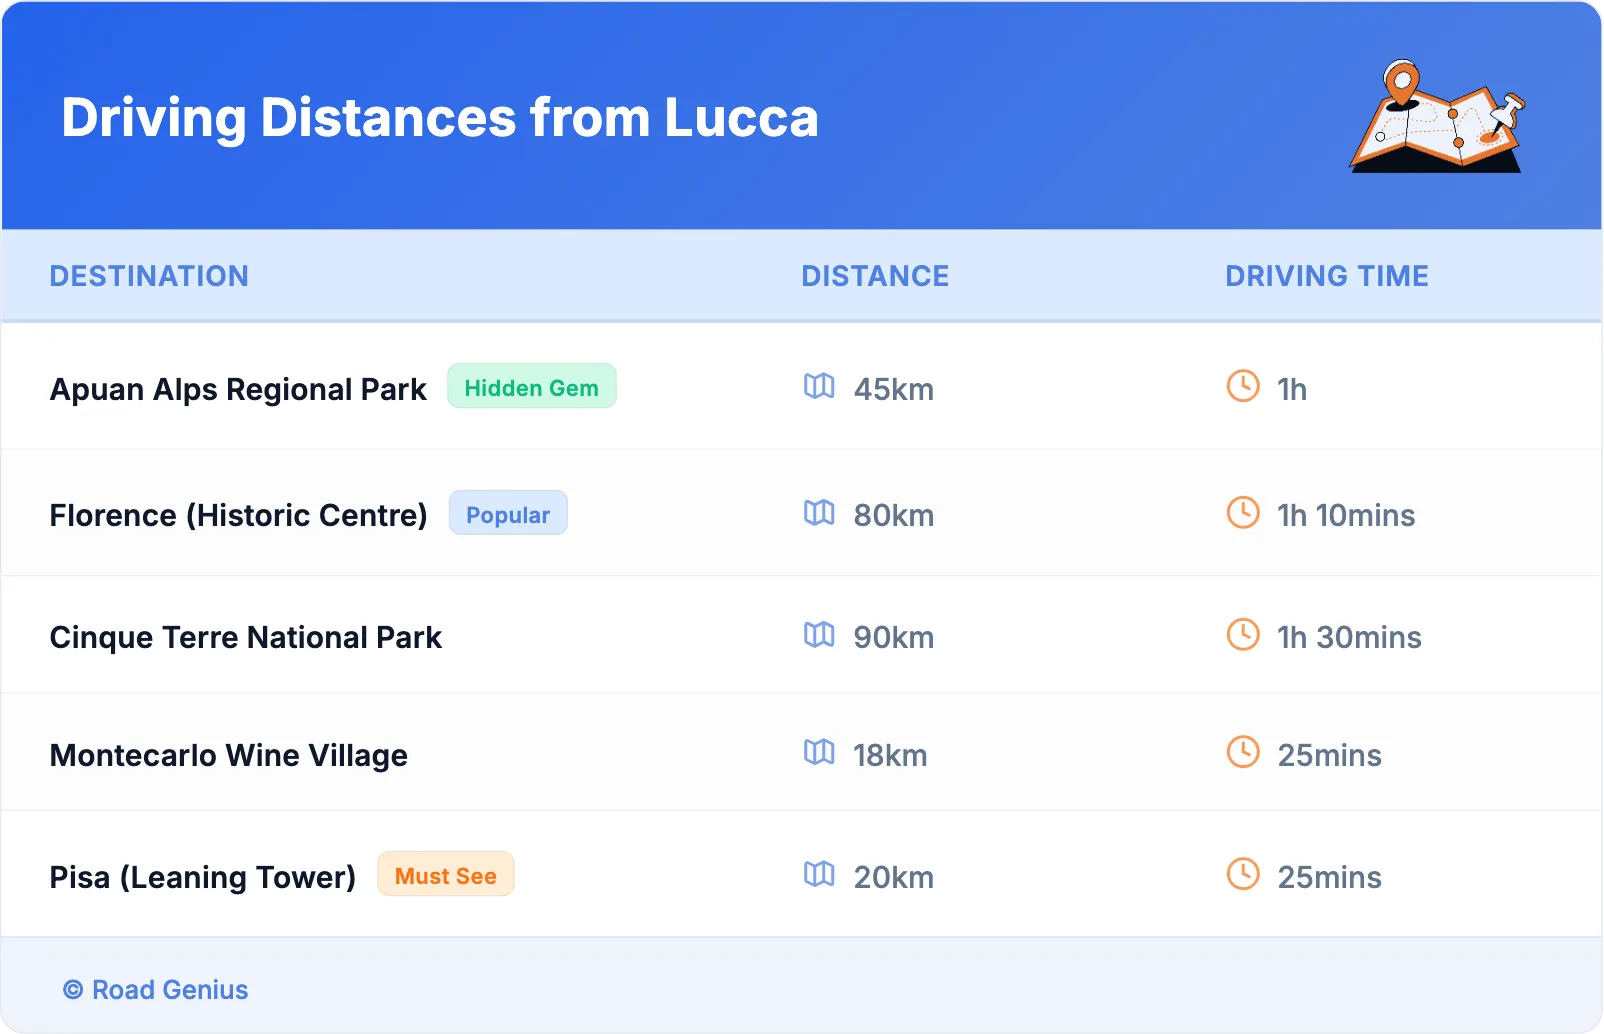Click the DISTANCE column header
1604x1034 pixels.
coord(875,276)
